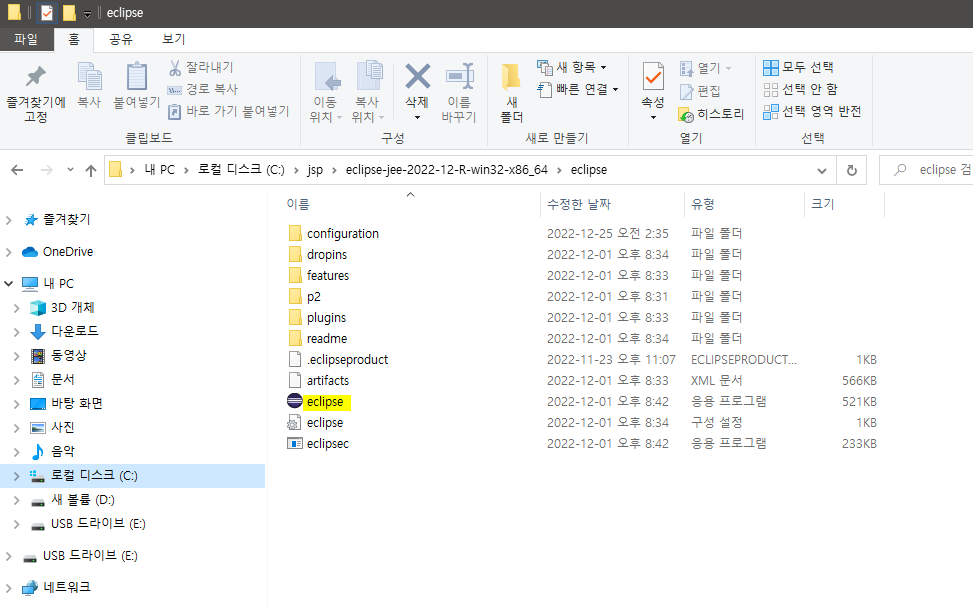Image resolution: width=973 pixels, height=610 pixels.
Task: Open 속성 properties button
Action: pos(653,92)
